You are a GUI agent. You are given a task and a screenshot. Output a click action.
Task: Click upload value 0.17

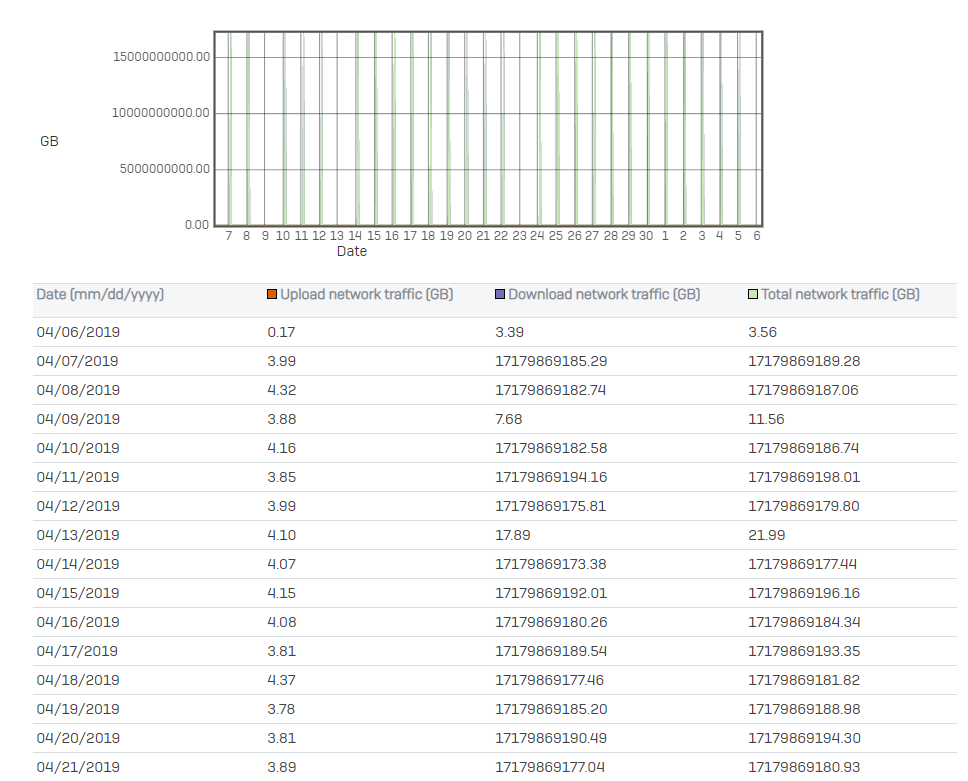(281, 332)
